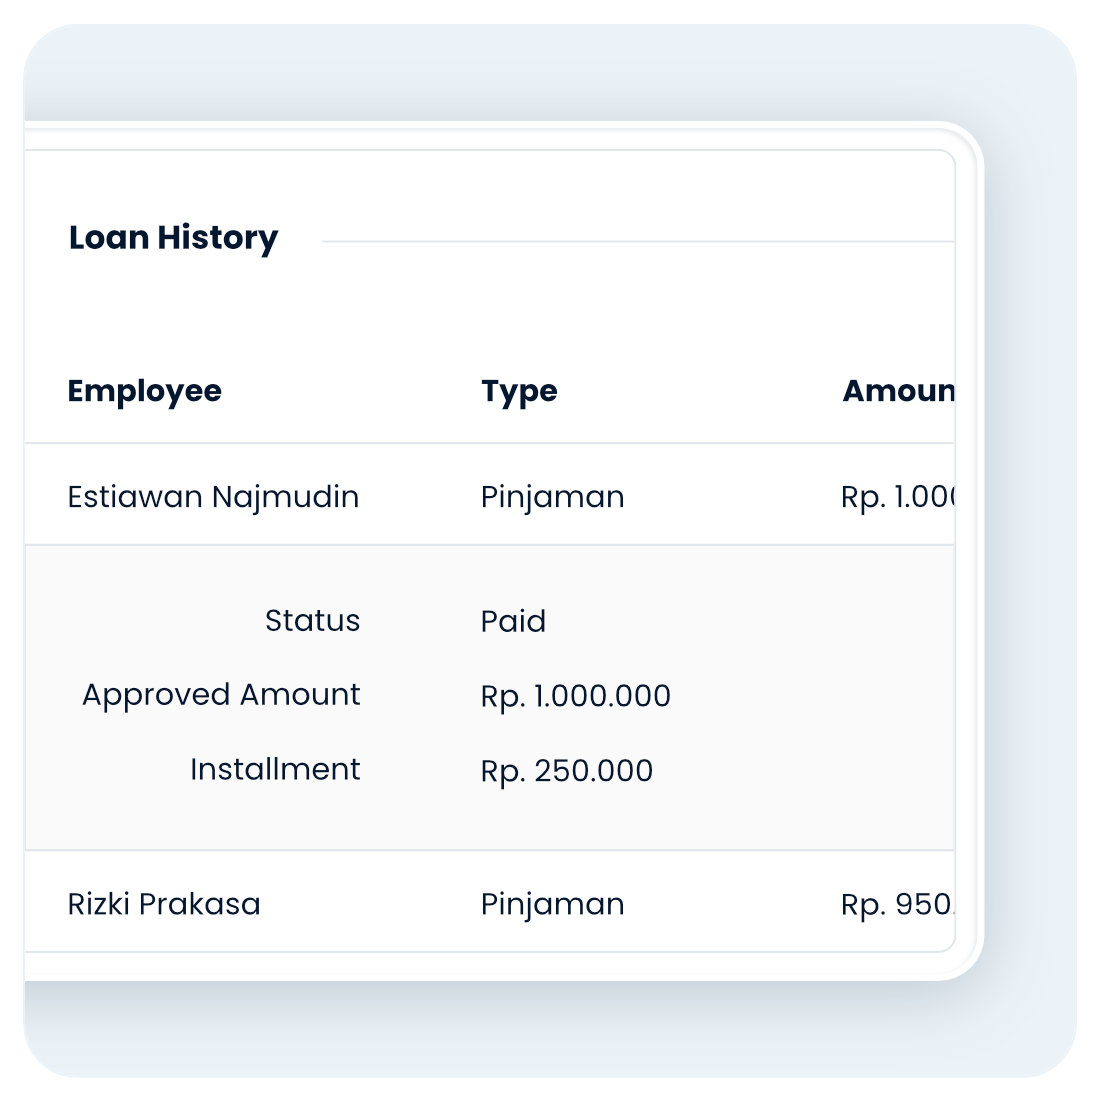Select Pinjaman type in Estiawan Najmudin's row

[552, 497]
